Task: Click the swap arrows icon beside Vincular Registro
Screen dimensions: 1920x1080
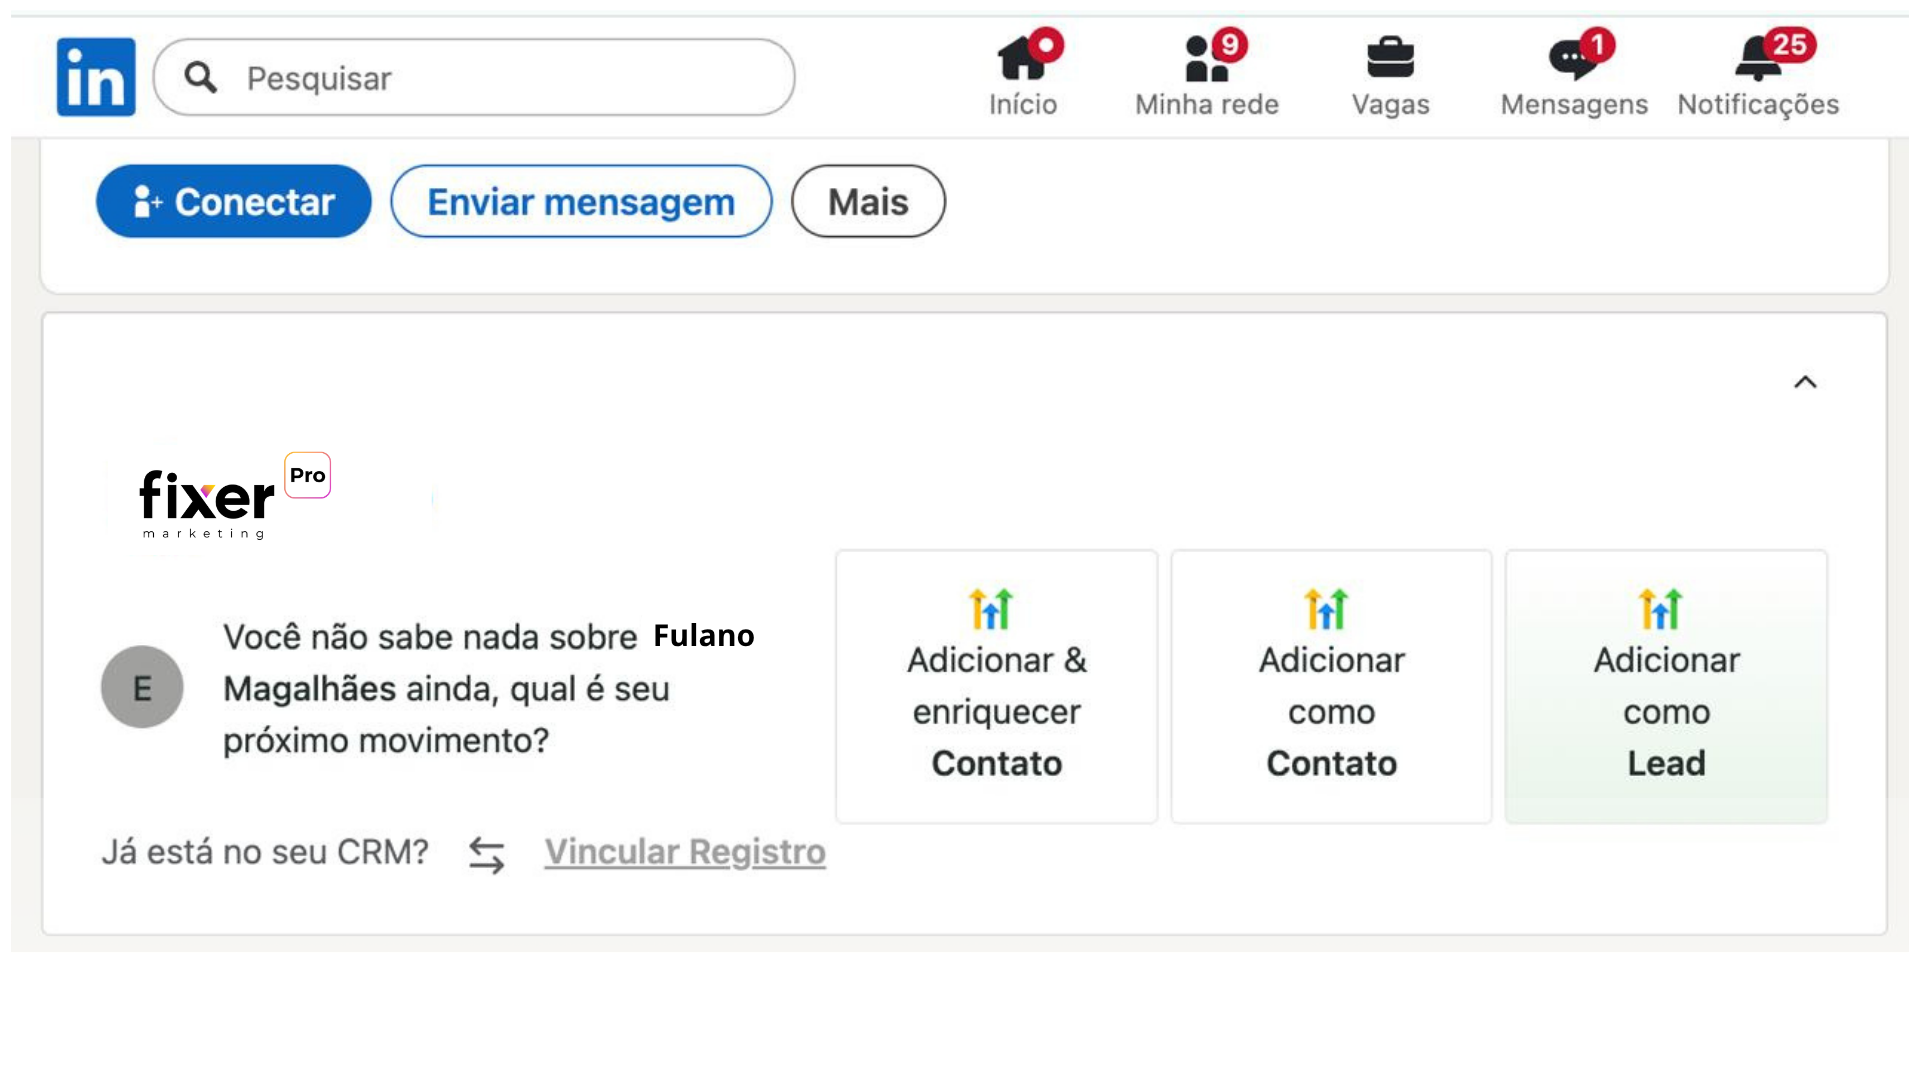Action: point(487,854)
